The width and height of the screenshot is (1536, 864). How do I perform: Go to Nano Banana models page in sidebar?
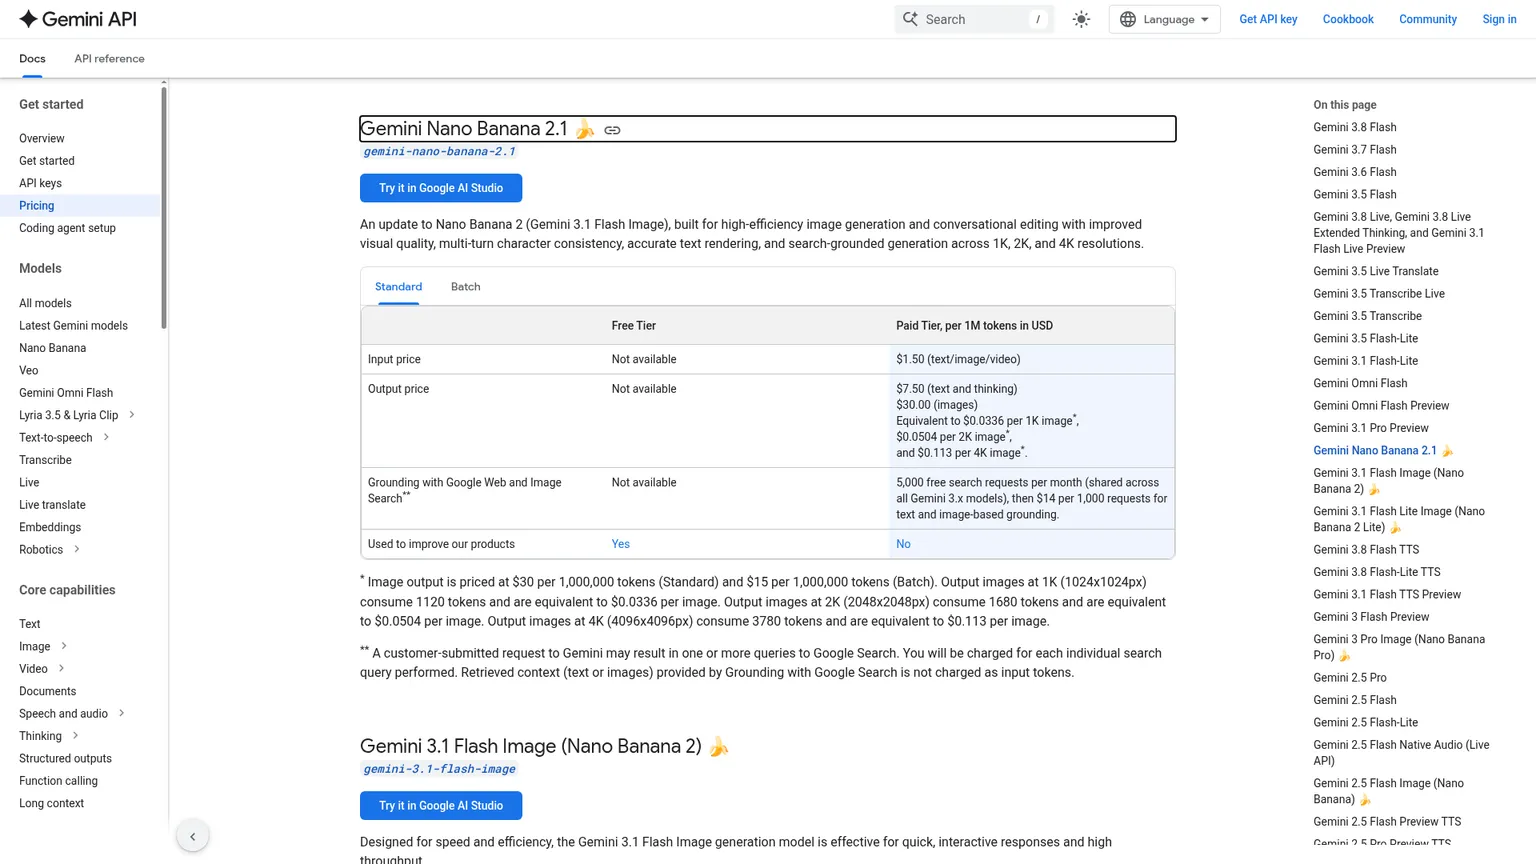pyautogui.click(x=52, y=348)
